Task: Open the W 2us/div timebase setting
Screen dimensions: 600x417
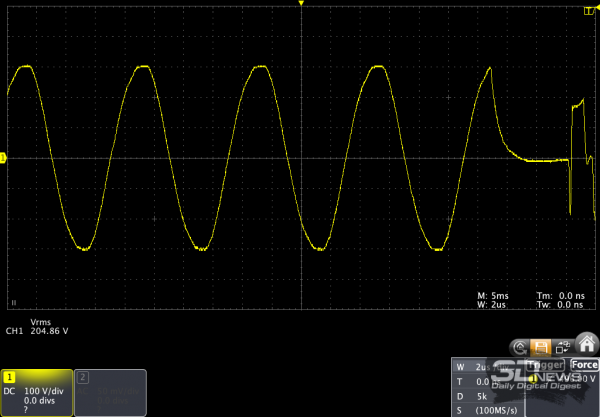Action: coord(478,366)
